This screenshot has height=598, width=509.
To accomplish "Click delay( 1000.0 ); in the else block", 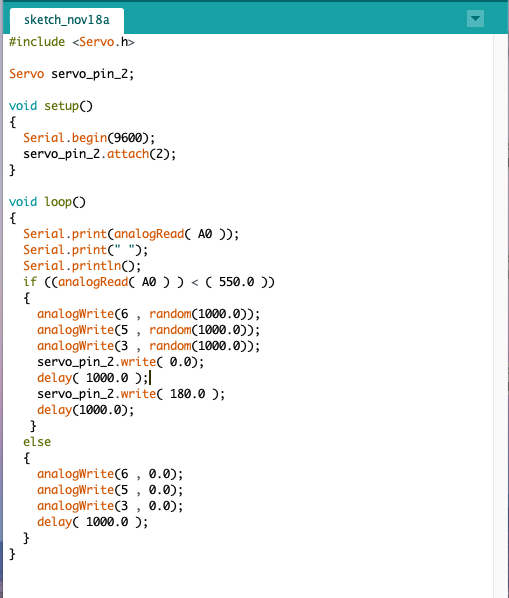I will tap(92, 522).
